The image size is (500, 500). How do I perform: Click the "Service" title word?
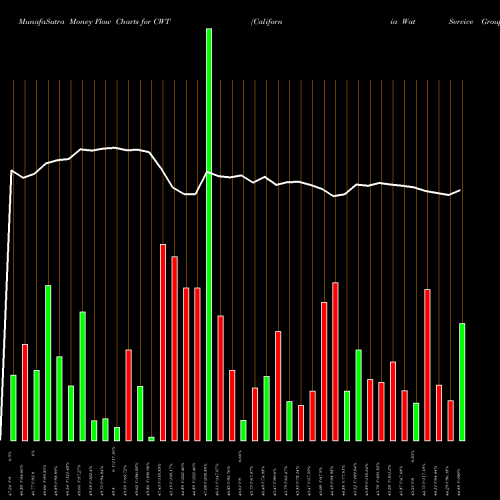tap(461, 22)
